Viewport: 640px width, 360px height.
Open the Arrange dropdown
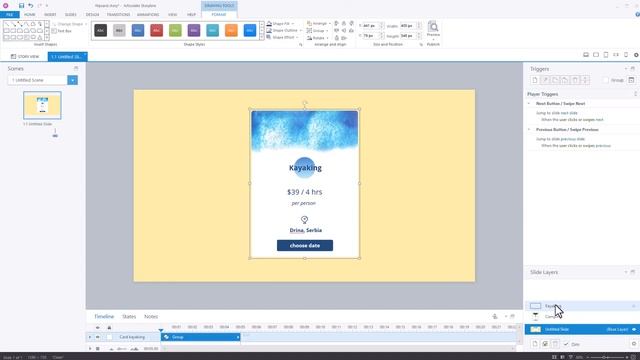[319, 24]
